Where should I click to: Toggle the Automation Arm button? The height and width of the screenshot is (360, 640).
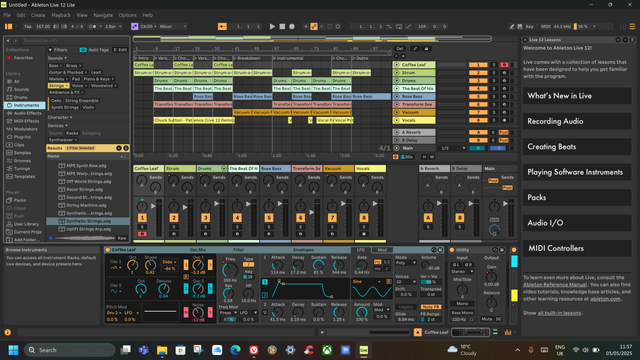pyautogui.click(x=313, y=27)
